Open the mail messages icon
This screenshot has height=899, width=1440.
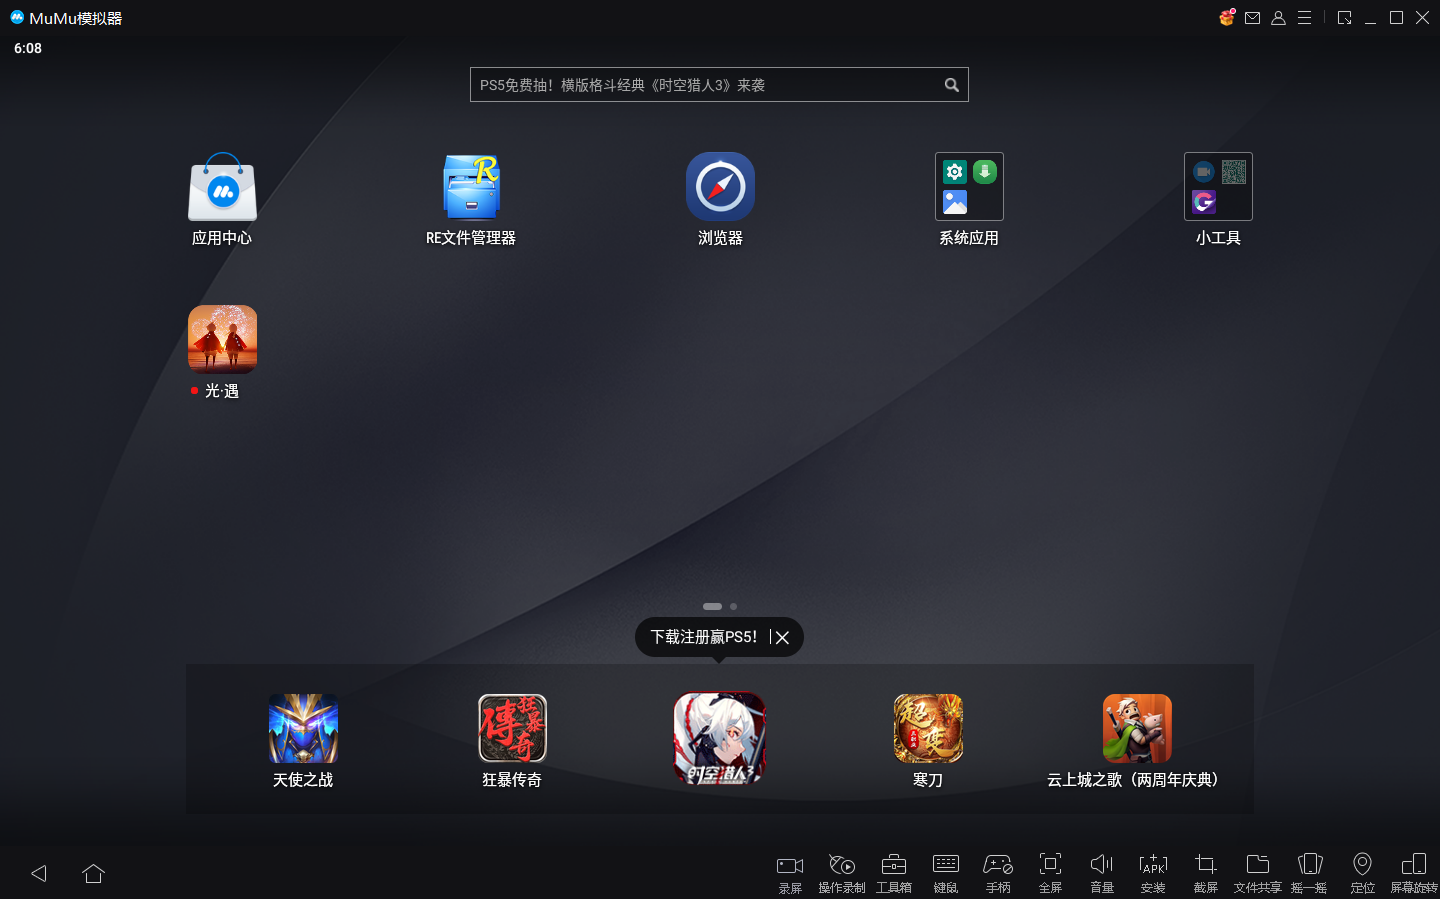[1252, 18]
